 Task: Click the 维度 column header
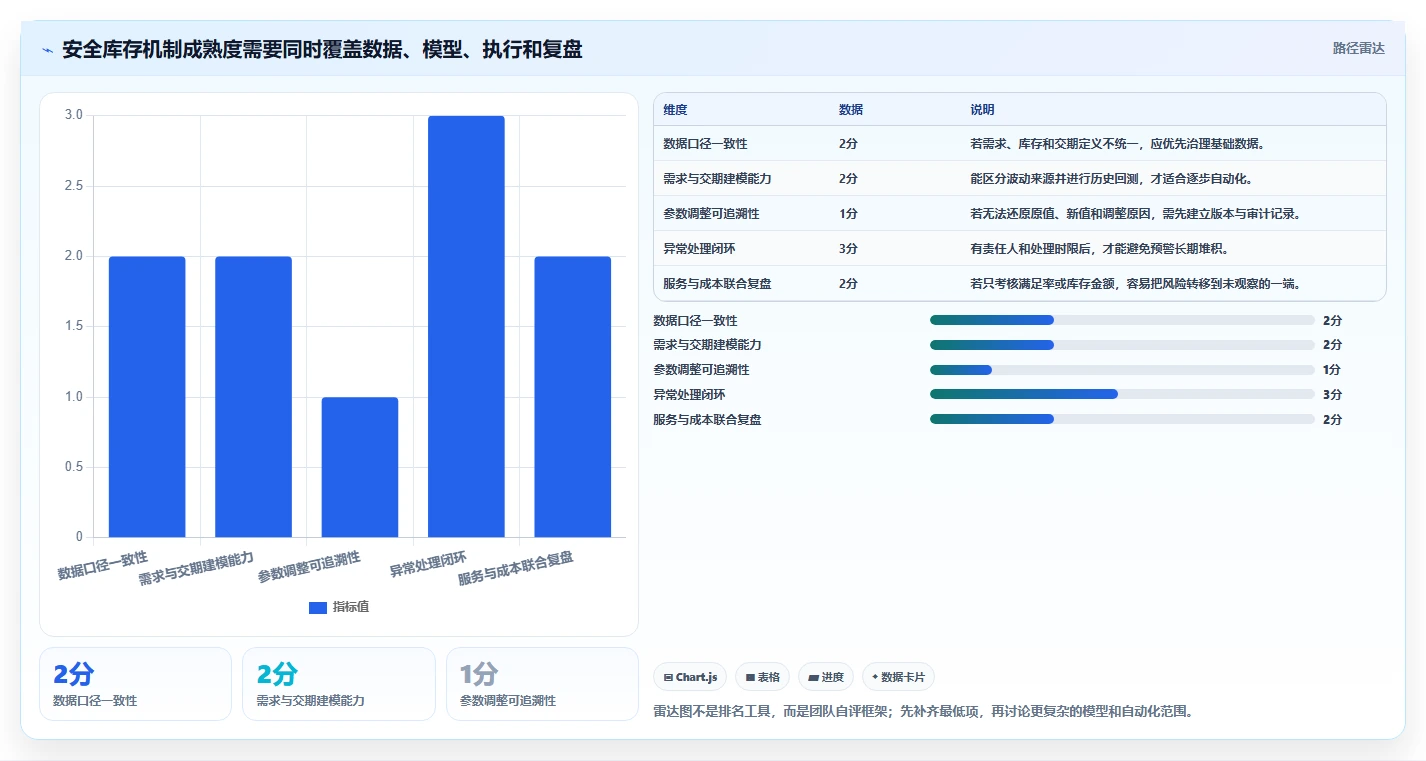[x=675, y=110]
